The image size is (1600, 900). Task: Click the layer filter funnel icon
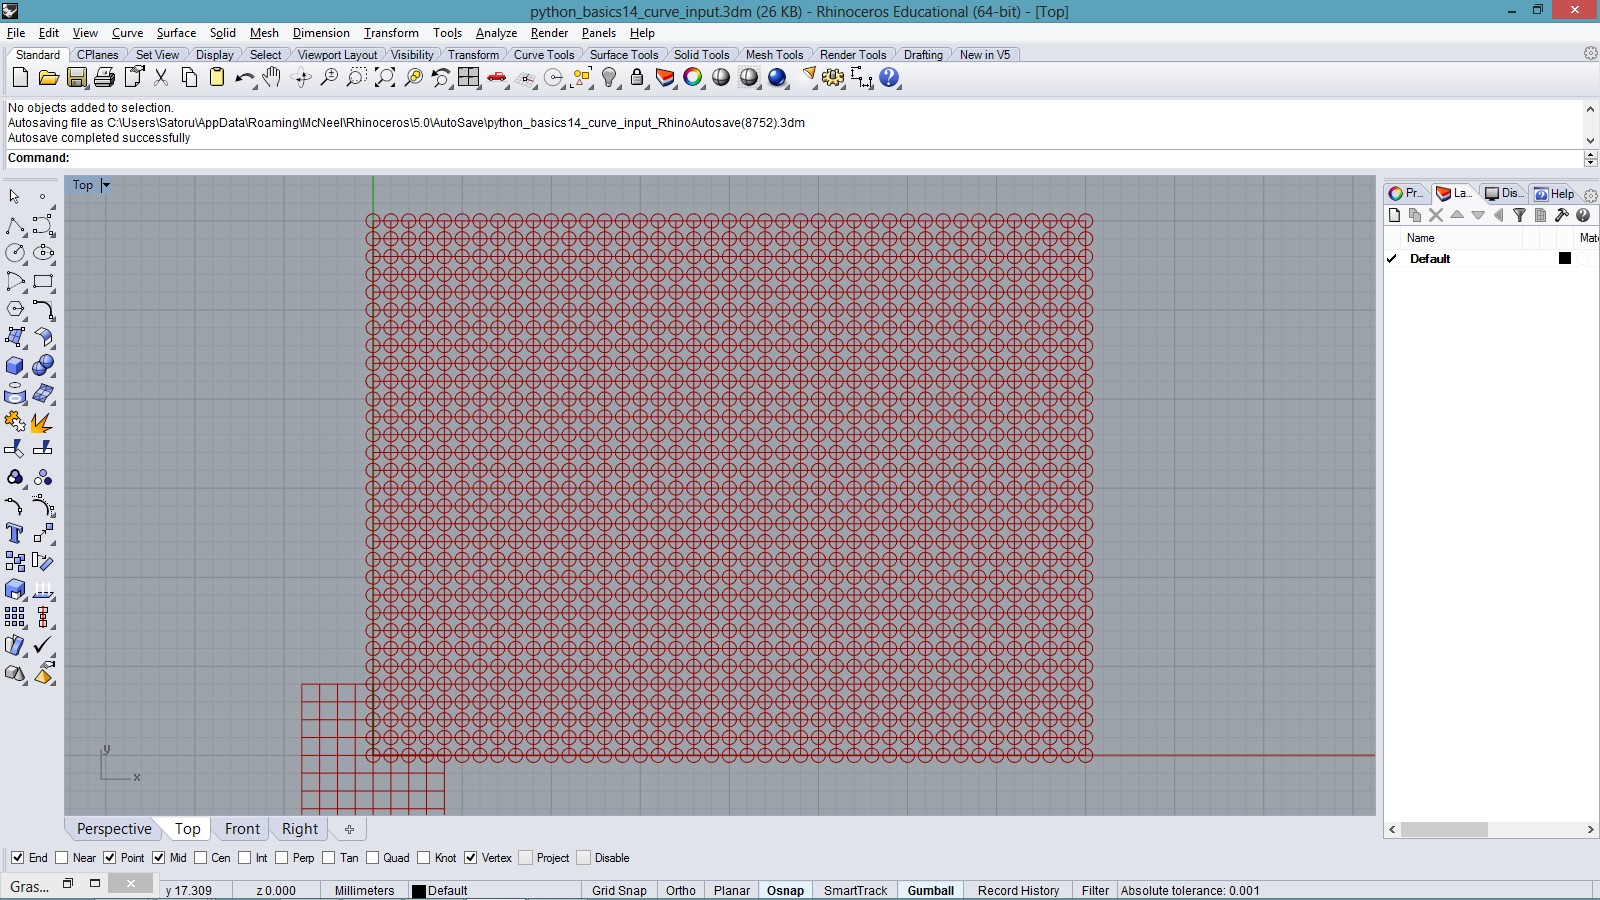click(x=1519, y=215)
